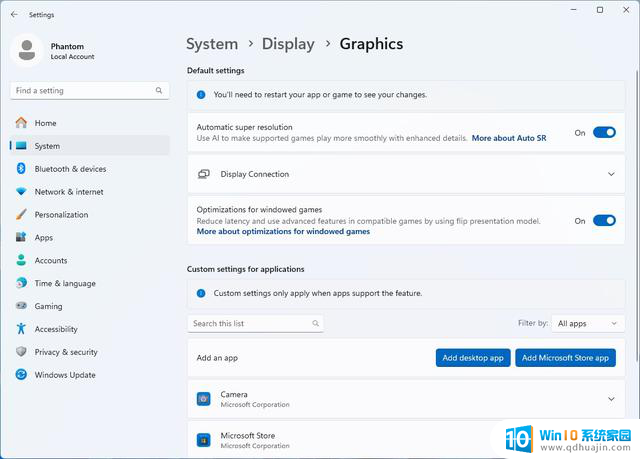The width and height of the screenshot is (640, 459).
Task: Click the info icon beside Custom settings notice
Action: coord(201,293)
